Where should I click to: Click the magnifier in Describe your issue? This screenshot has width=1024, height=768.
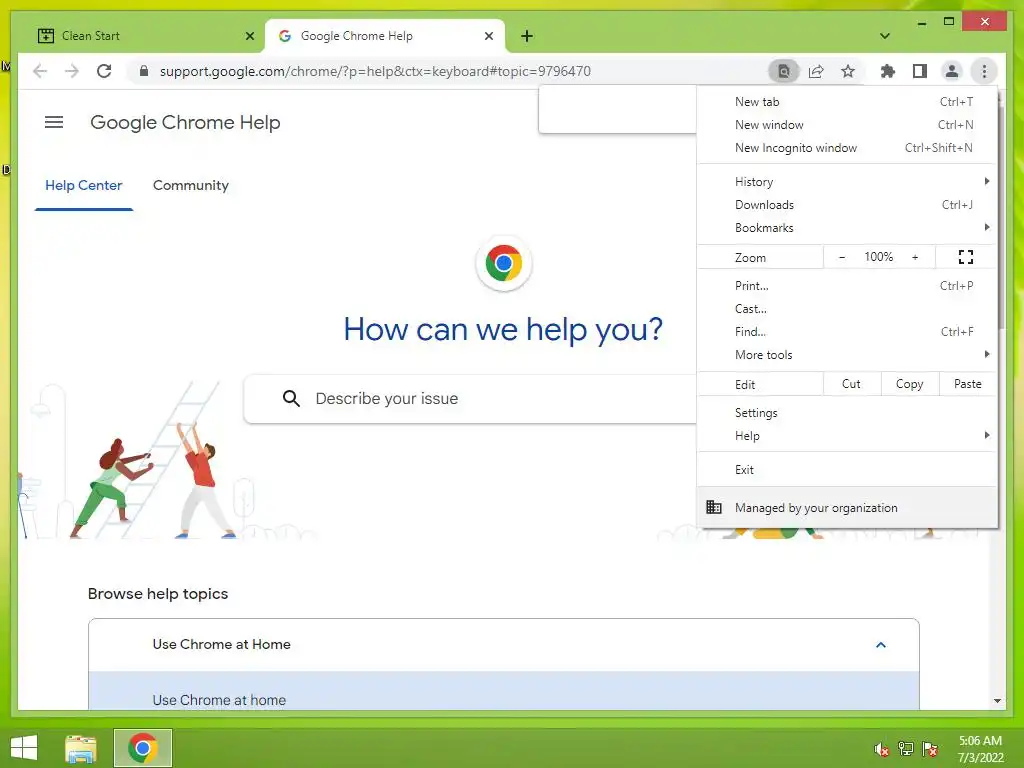(291, 398)
